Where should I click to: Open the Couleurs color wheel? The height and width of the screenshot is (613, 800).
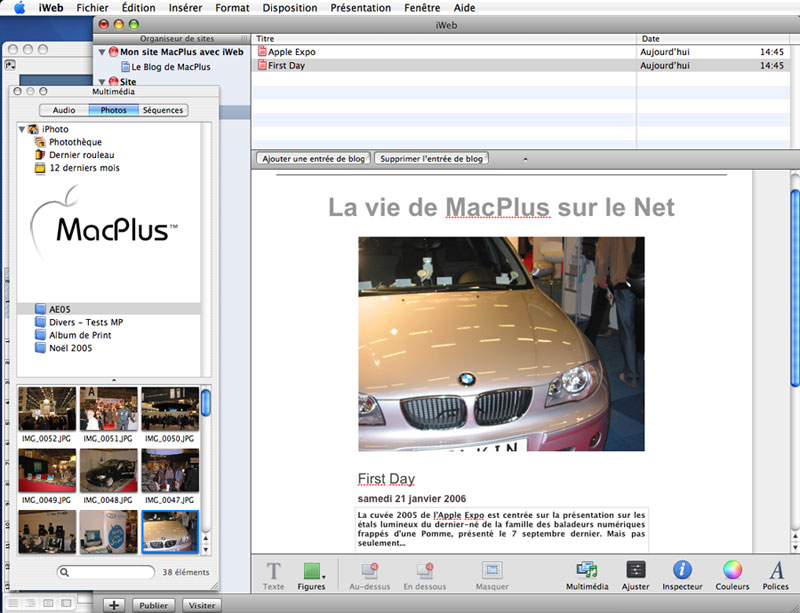tap(732, 576)
